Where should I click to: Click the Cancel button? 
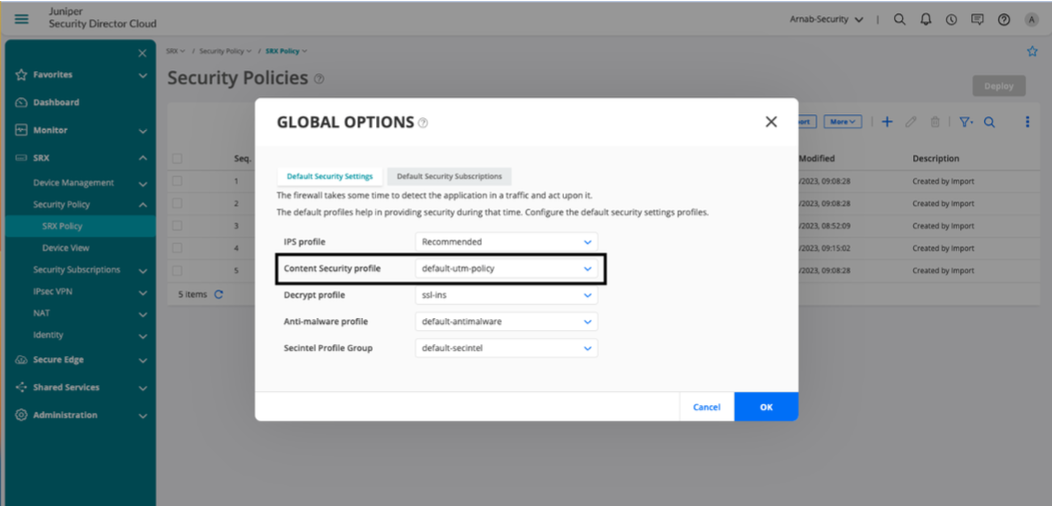tap(706, 407)
